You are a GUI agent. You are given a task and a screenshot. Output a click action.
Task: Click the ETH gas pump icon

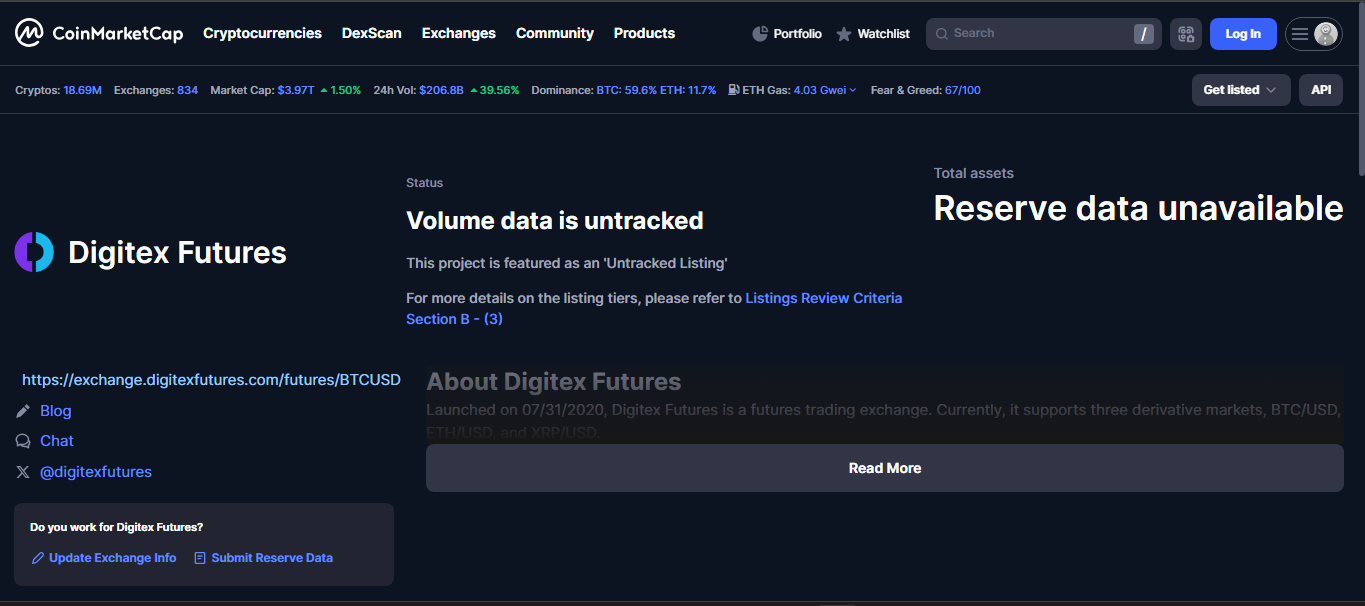(x=734, y=90)
